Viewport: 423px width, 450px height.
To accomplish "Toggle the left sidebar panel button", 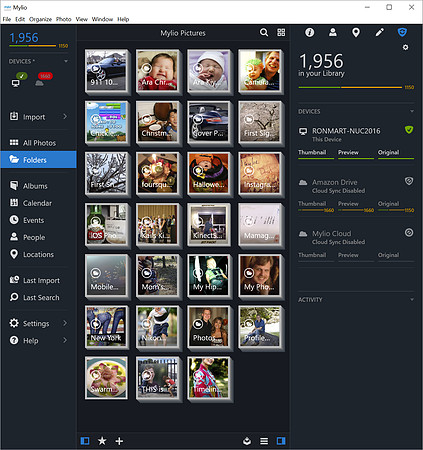I will [85, 441].
